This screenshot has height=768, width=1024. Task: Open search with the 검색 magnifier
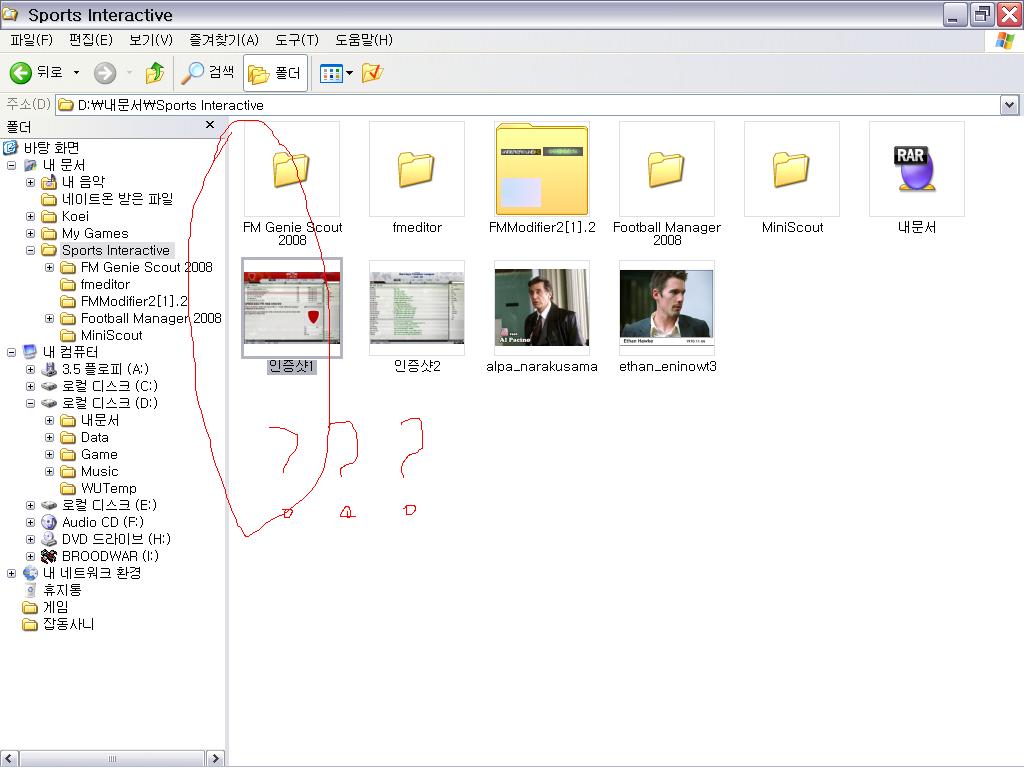(208, 72)
